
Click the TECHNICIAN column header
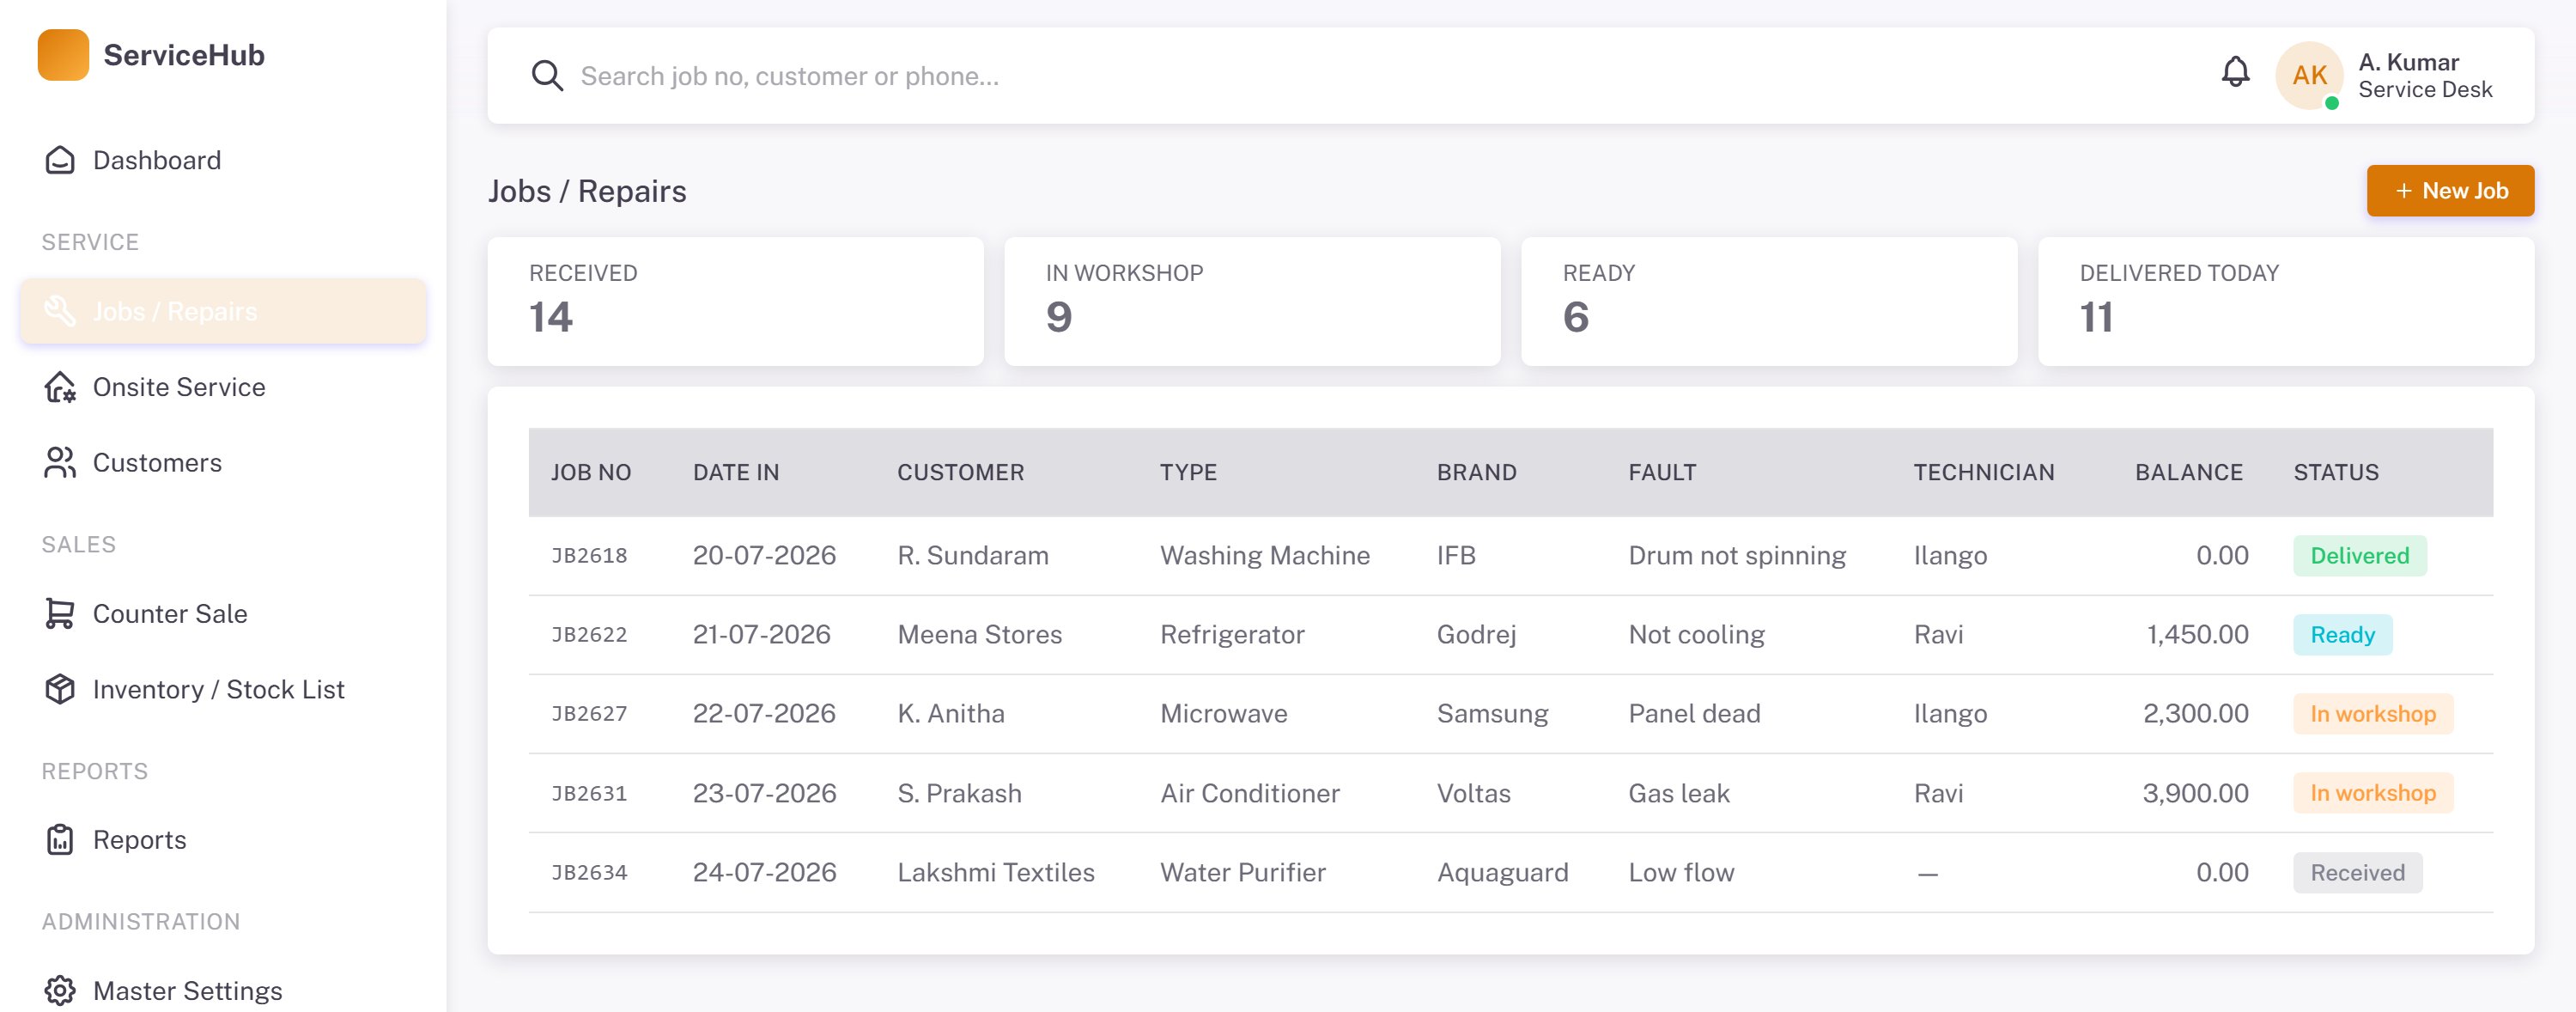pos(1984,473)
